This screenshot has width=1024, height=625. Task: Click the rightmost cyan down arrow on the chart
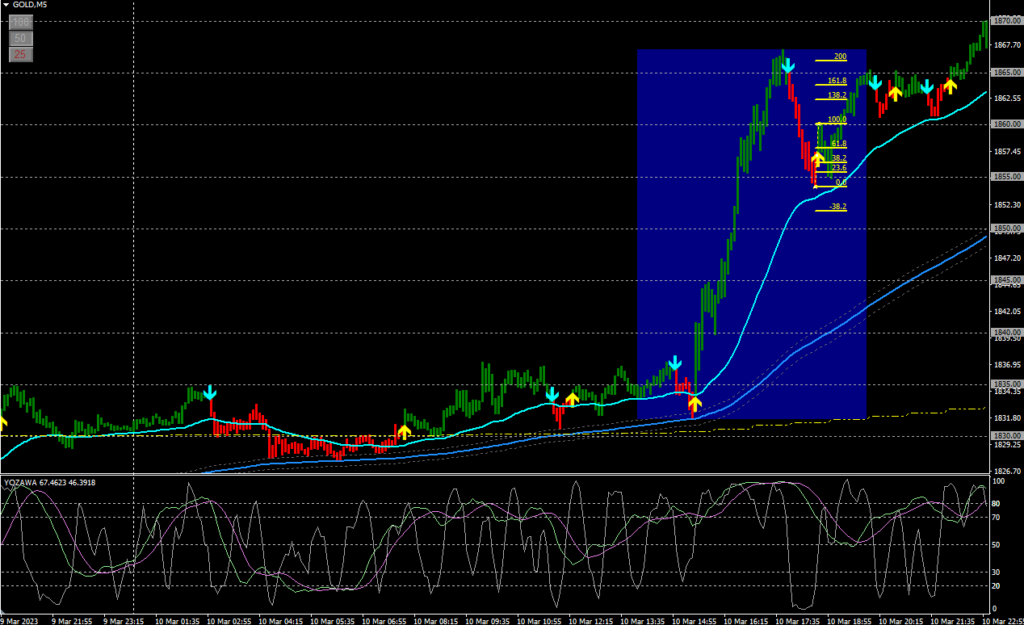tap(927, 87)
